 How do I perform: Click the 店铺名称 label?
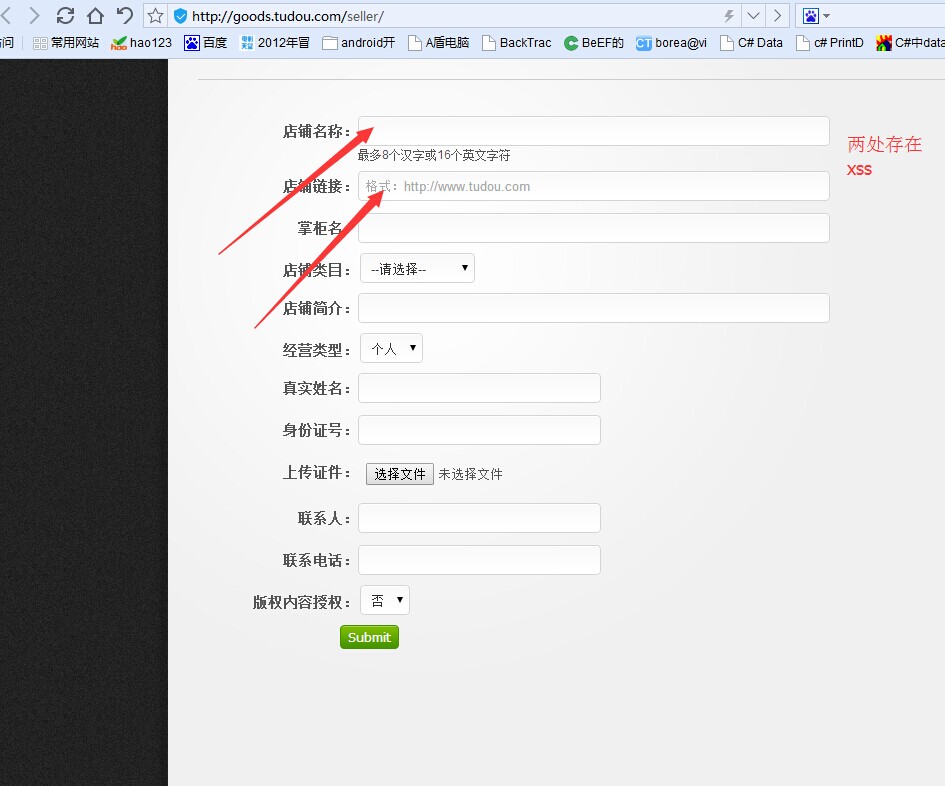(x=316, y=131)
